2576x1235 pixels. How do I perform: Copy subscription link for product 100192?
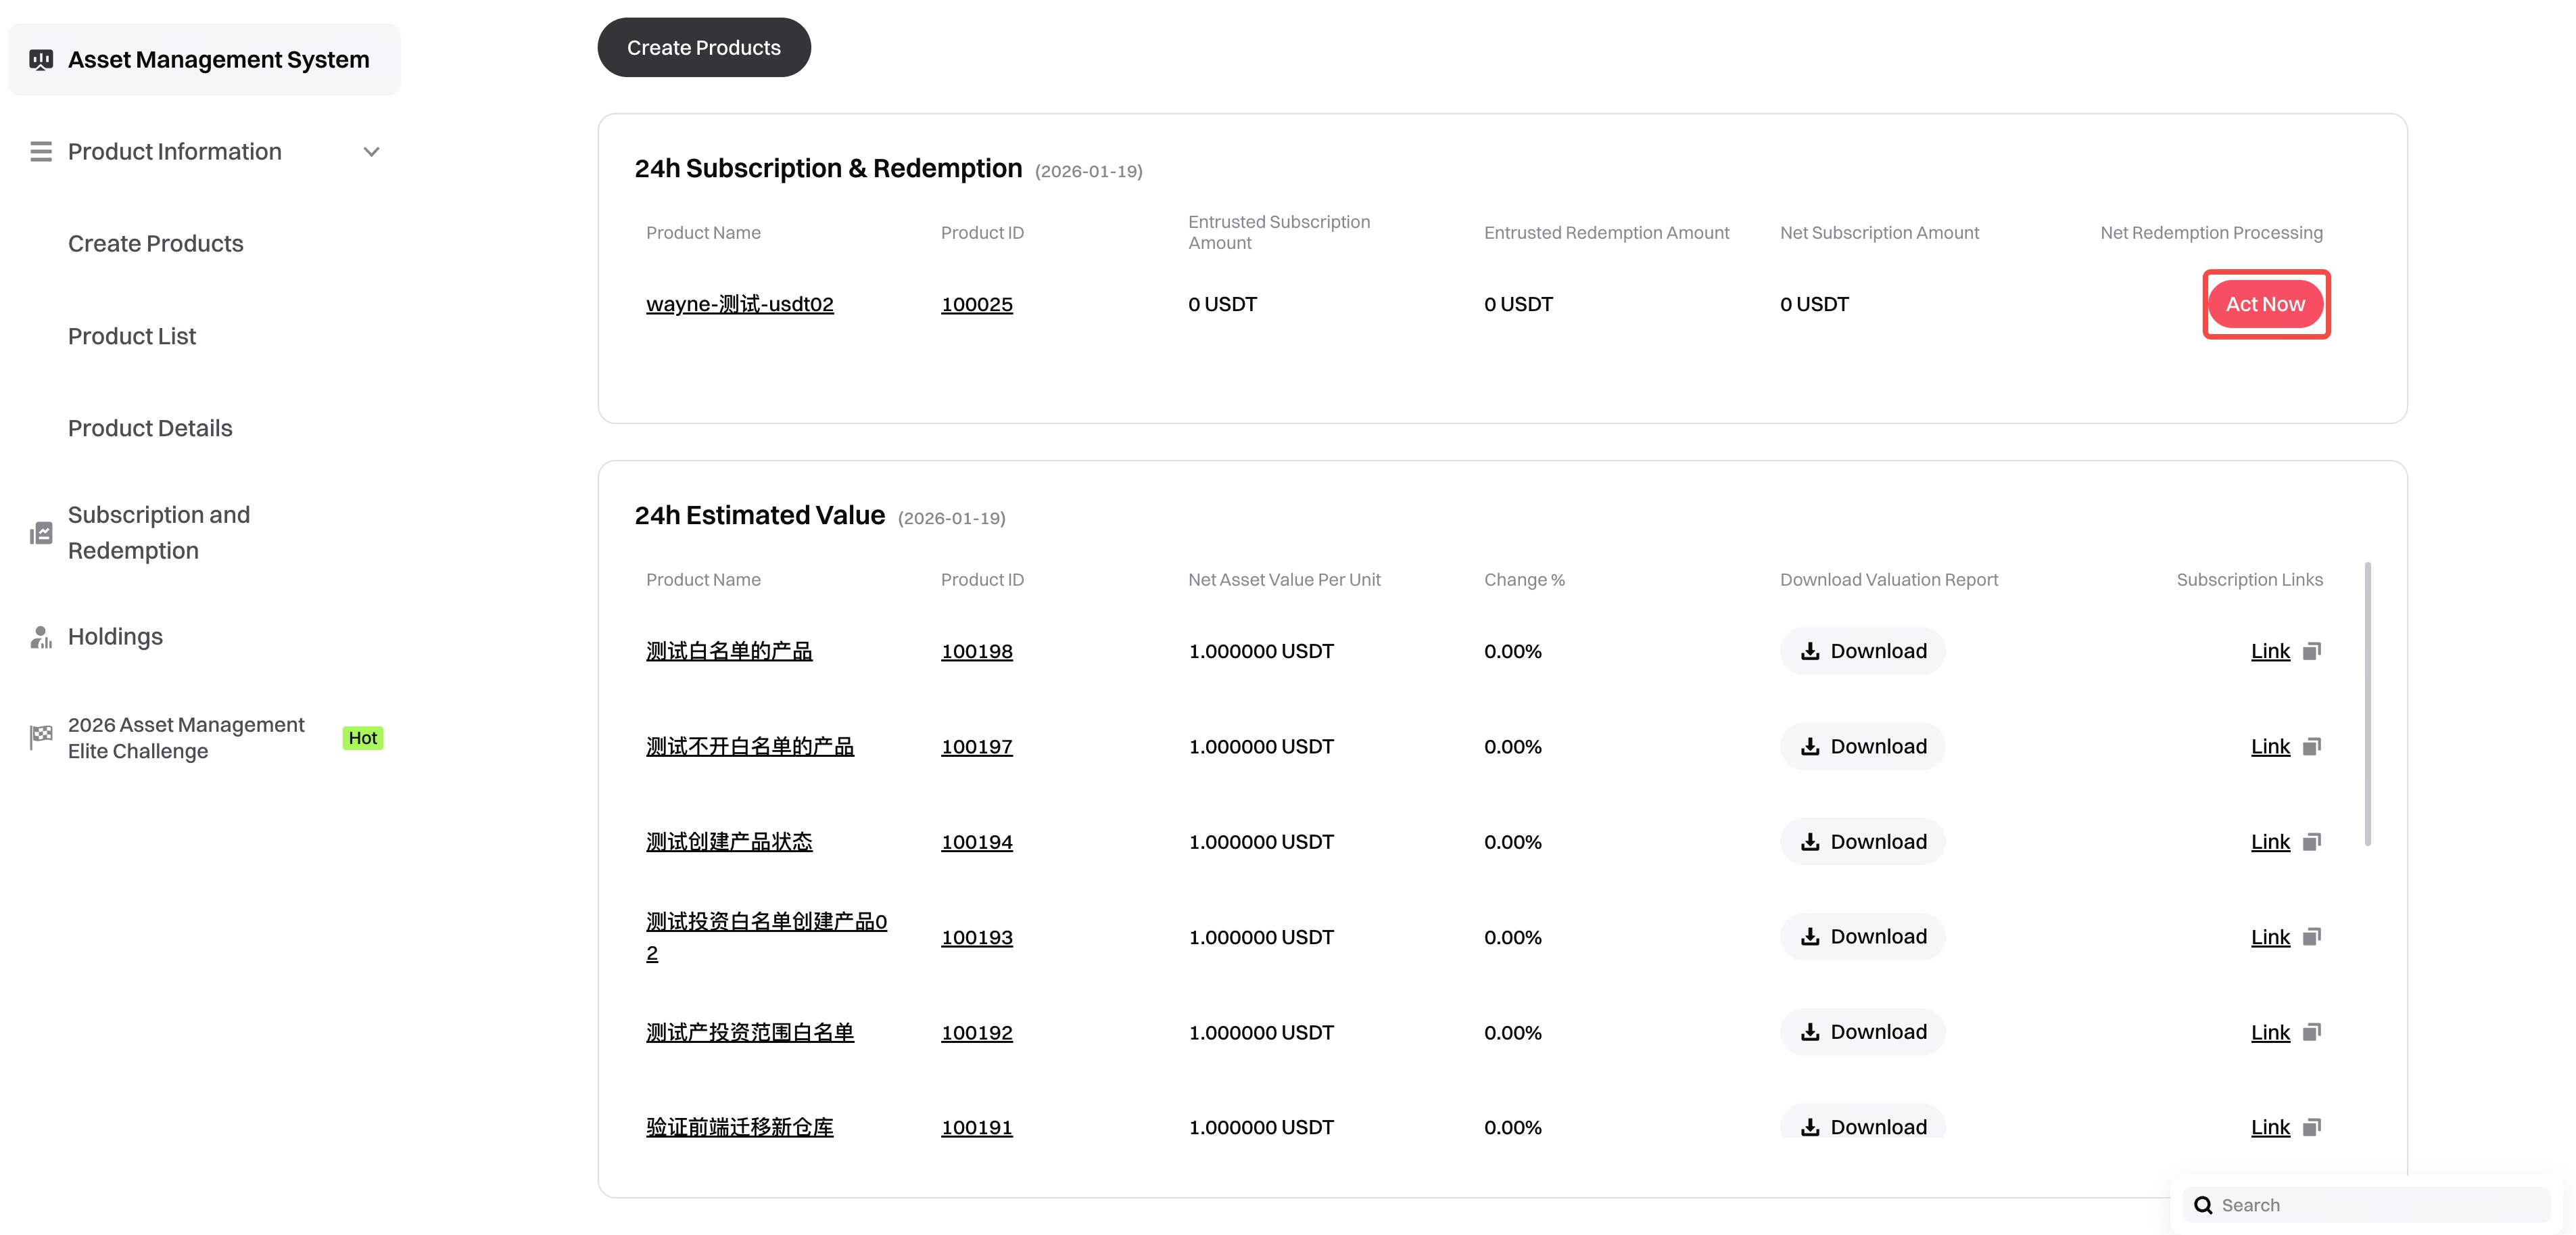pyautogui.click(x=2312, y=1032)
